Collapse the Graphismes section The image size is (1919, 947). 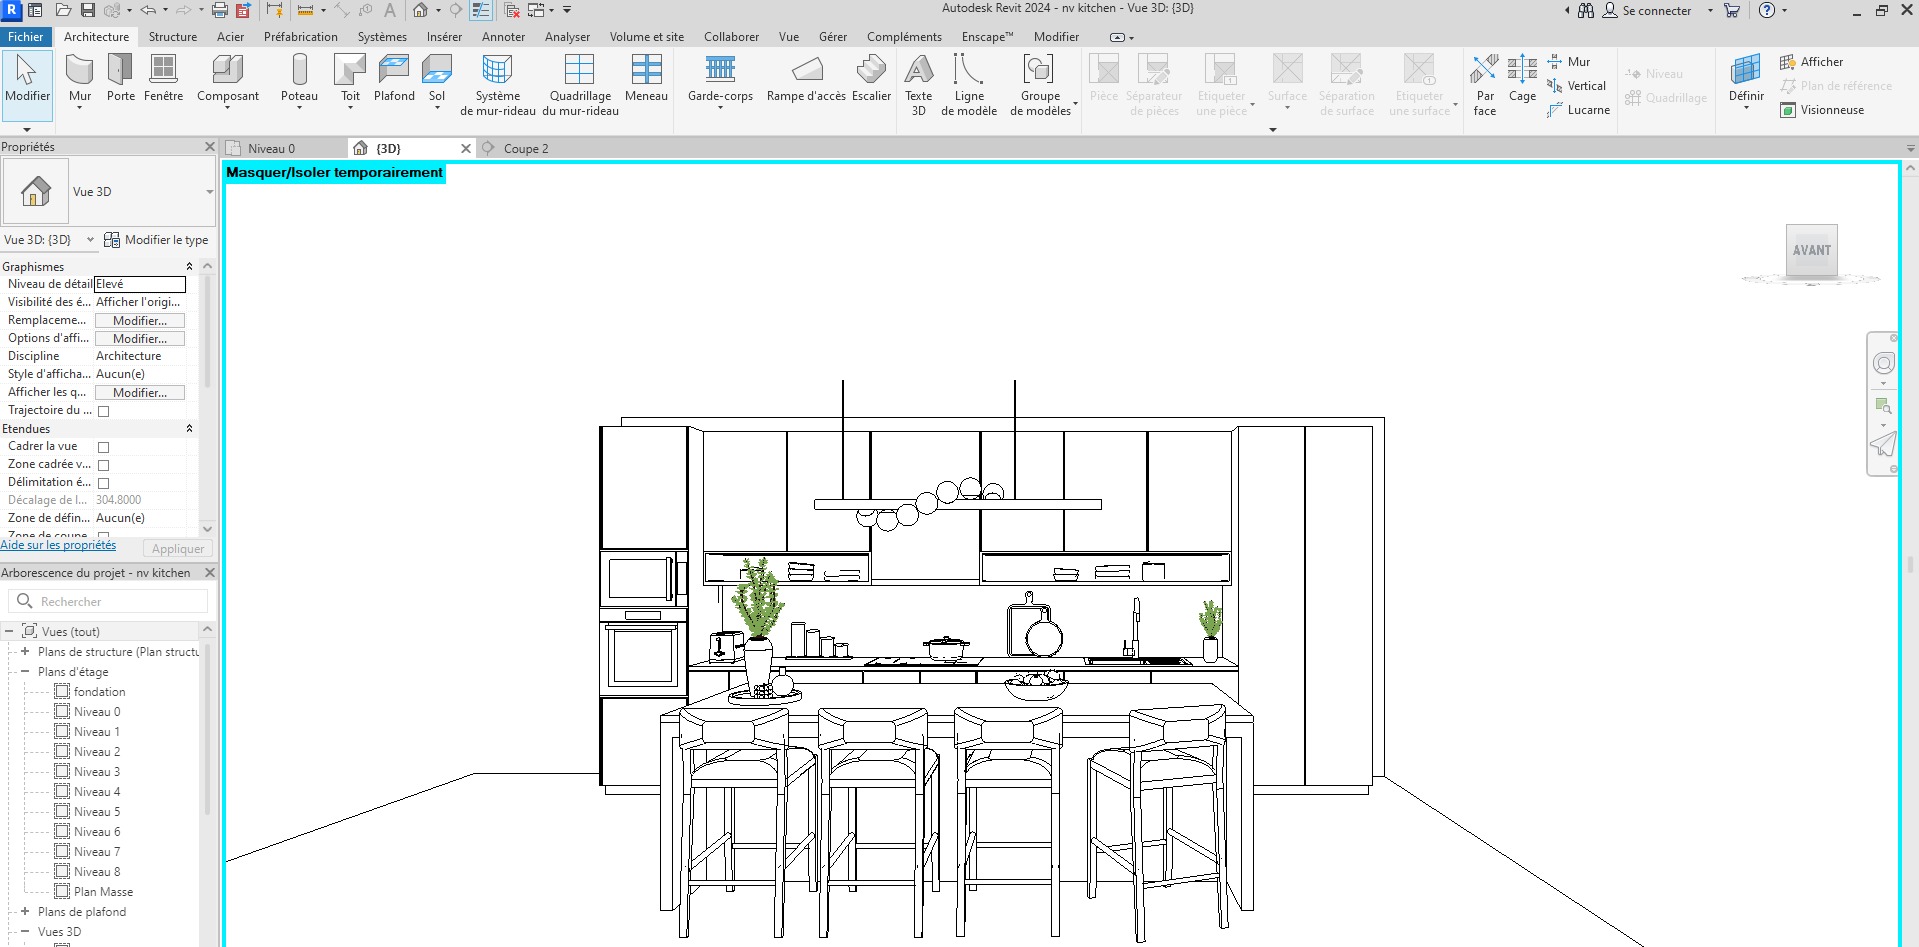(x=189, y=266)
